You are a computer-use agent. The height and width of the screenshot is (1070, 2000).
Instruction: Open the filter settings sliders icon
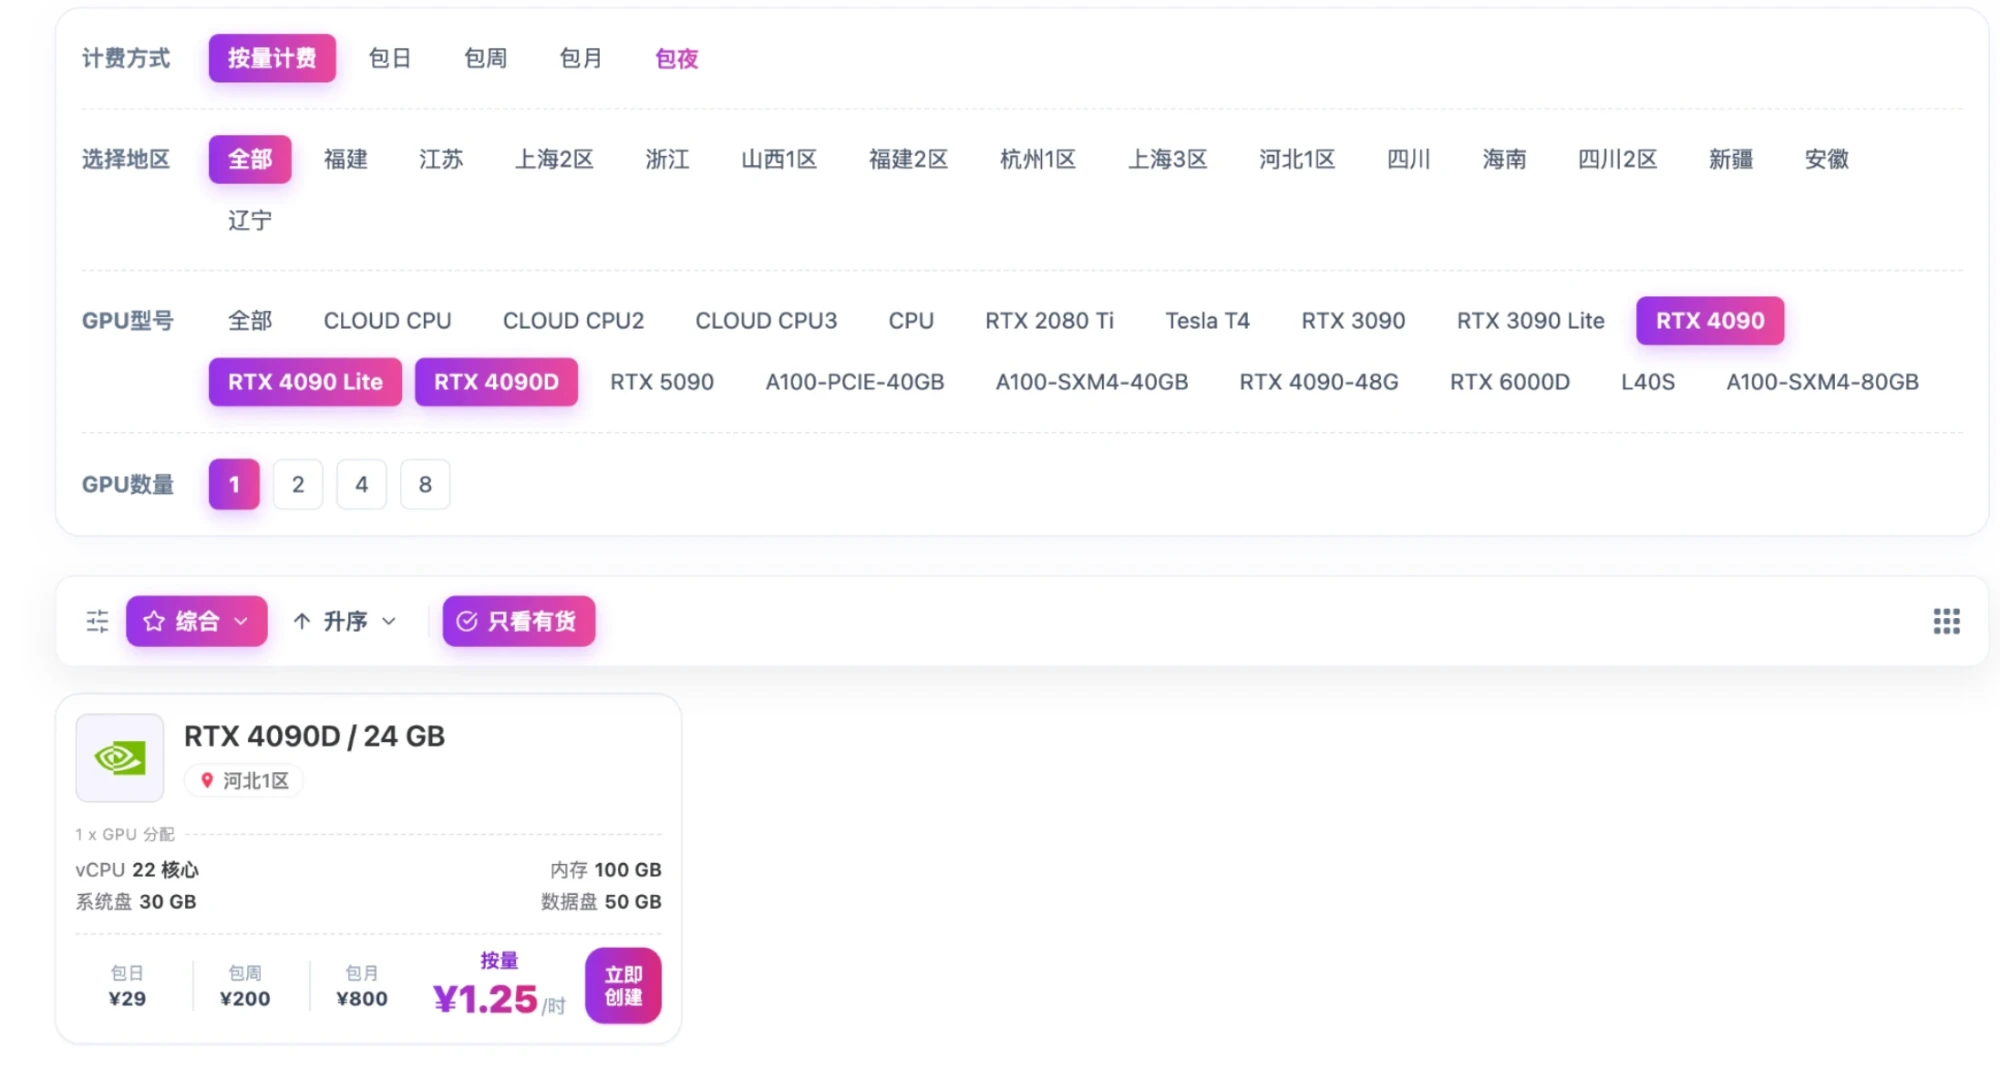click(x=97, y=621)
